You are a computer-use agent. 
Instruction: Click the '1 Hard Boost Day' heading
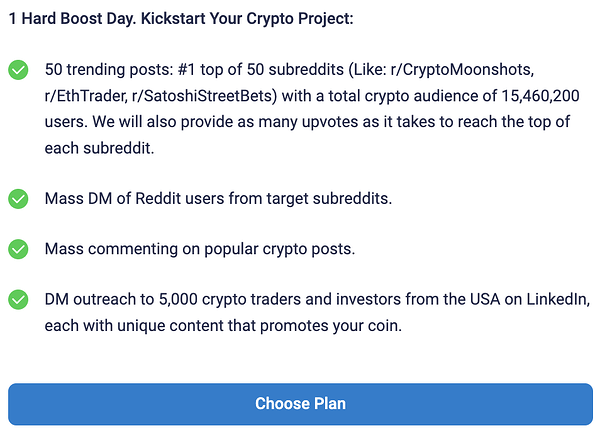(72, 19)
